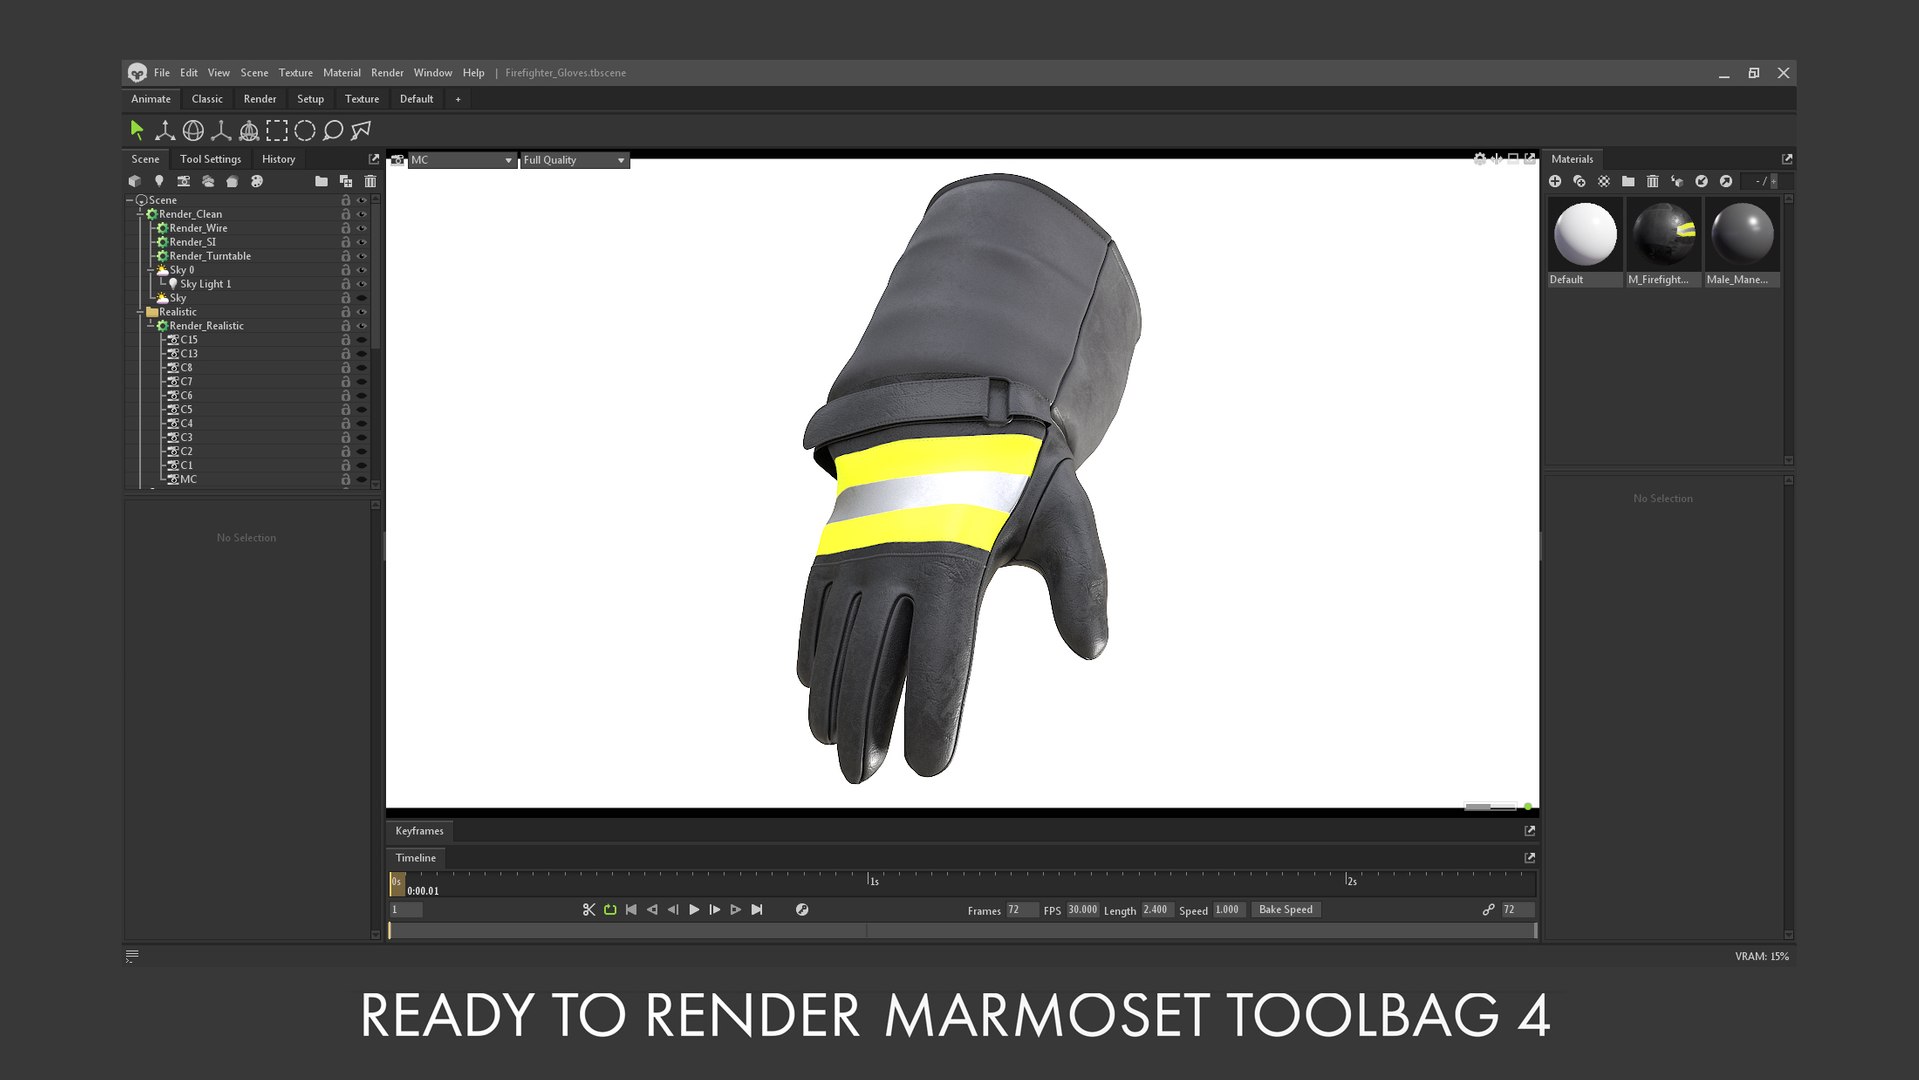The width and height of the screenshot is (1919, 1080).
Task: Jump to the last frame
Action: click(x=757, y=909)
